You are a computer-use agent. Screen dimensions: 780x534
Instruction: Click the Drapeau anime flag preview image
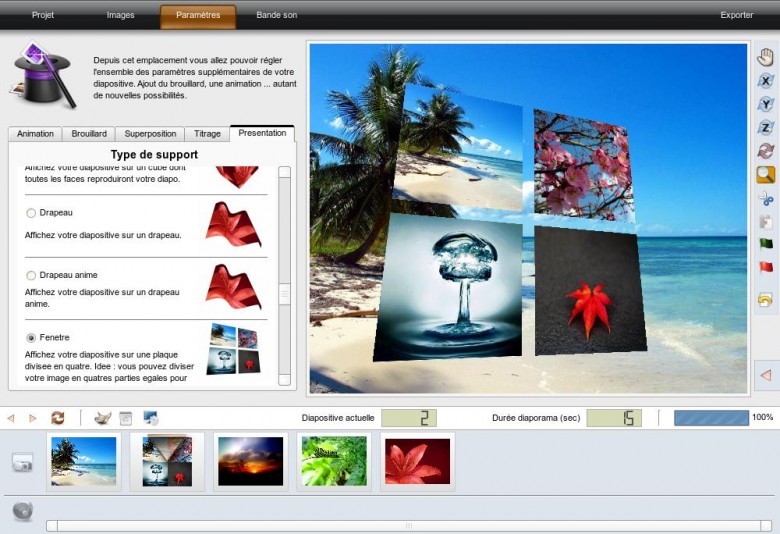(233, 287)
